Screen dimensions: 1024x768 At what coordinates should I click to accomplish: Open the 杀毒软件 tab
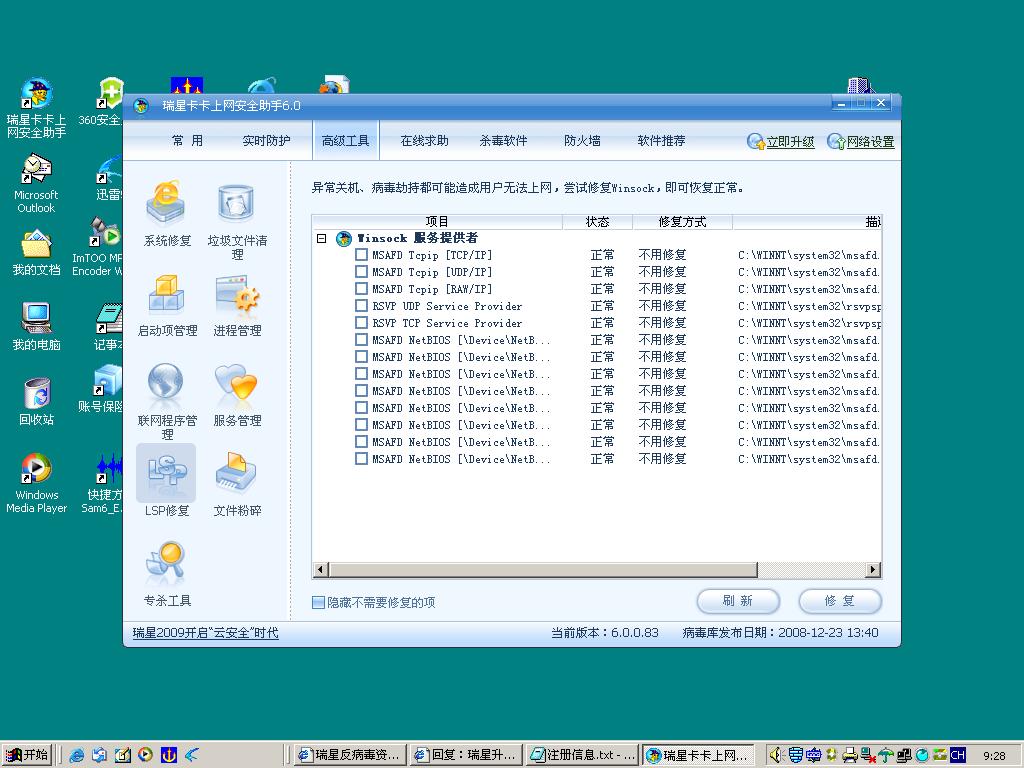pyautogui.click(x=504, y=140)
